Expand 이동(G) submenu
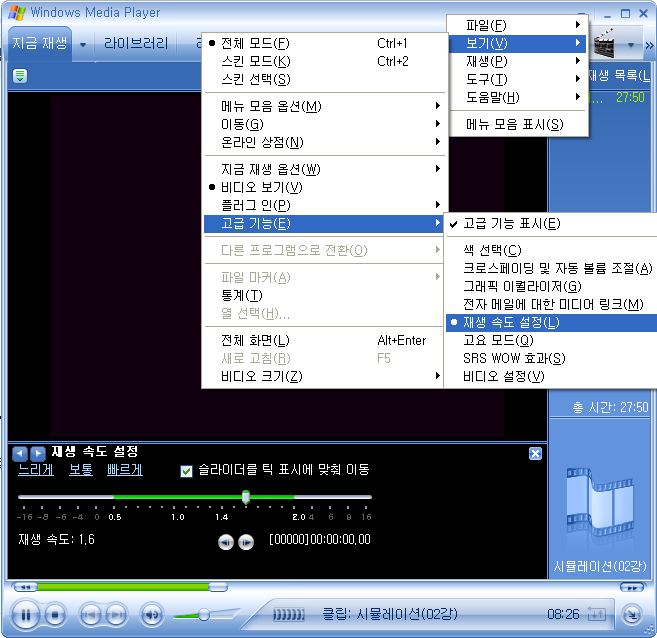The width and height of the screenshot is (657, 638). [323, 124]
